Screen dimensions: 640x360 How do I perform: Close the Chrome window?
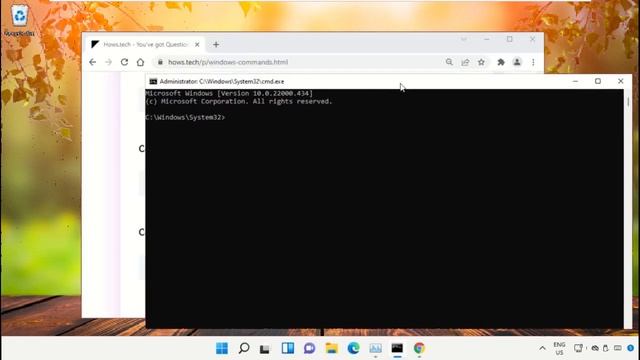(533, 39)
